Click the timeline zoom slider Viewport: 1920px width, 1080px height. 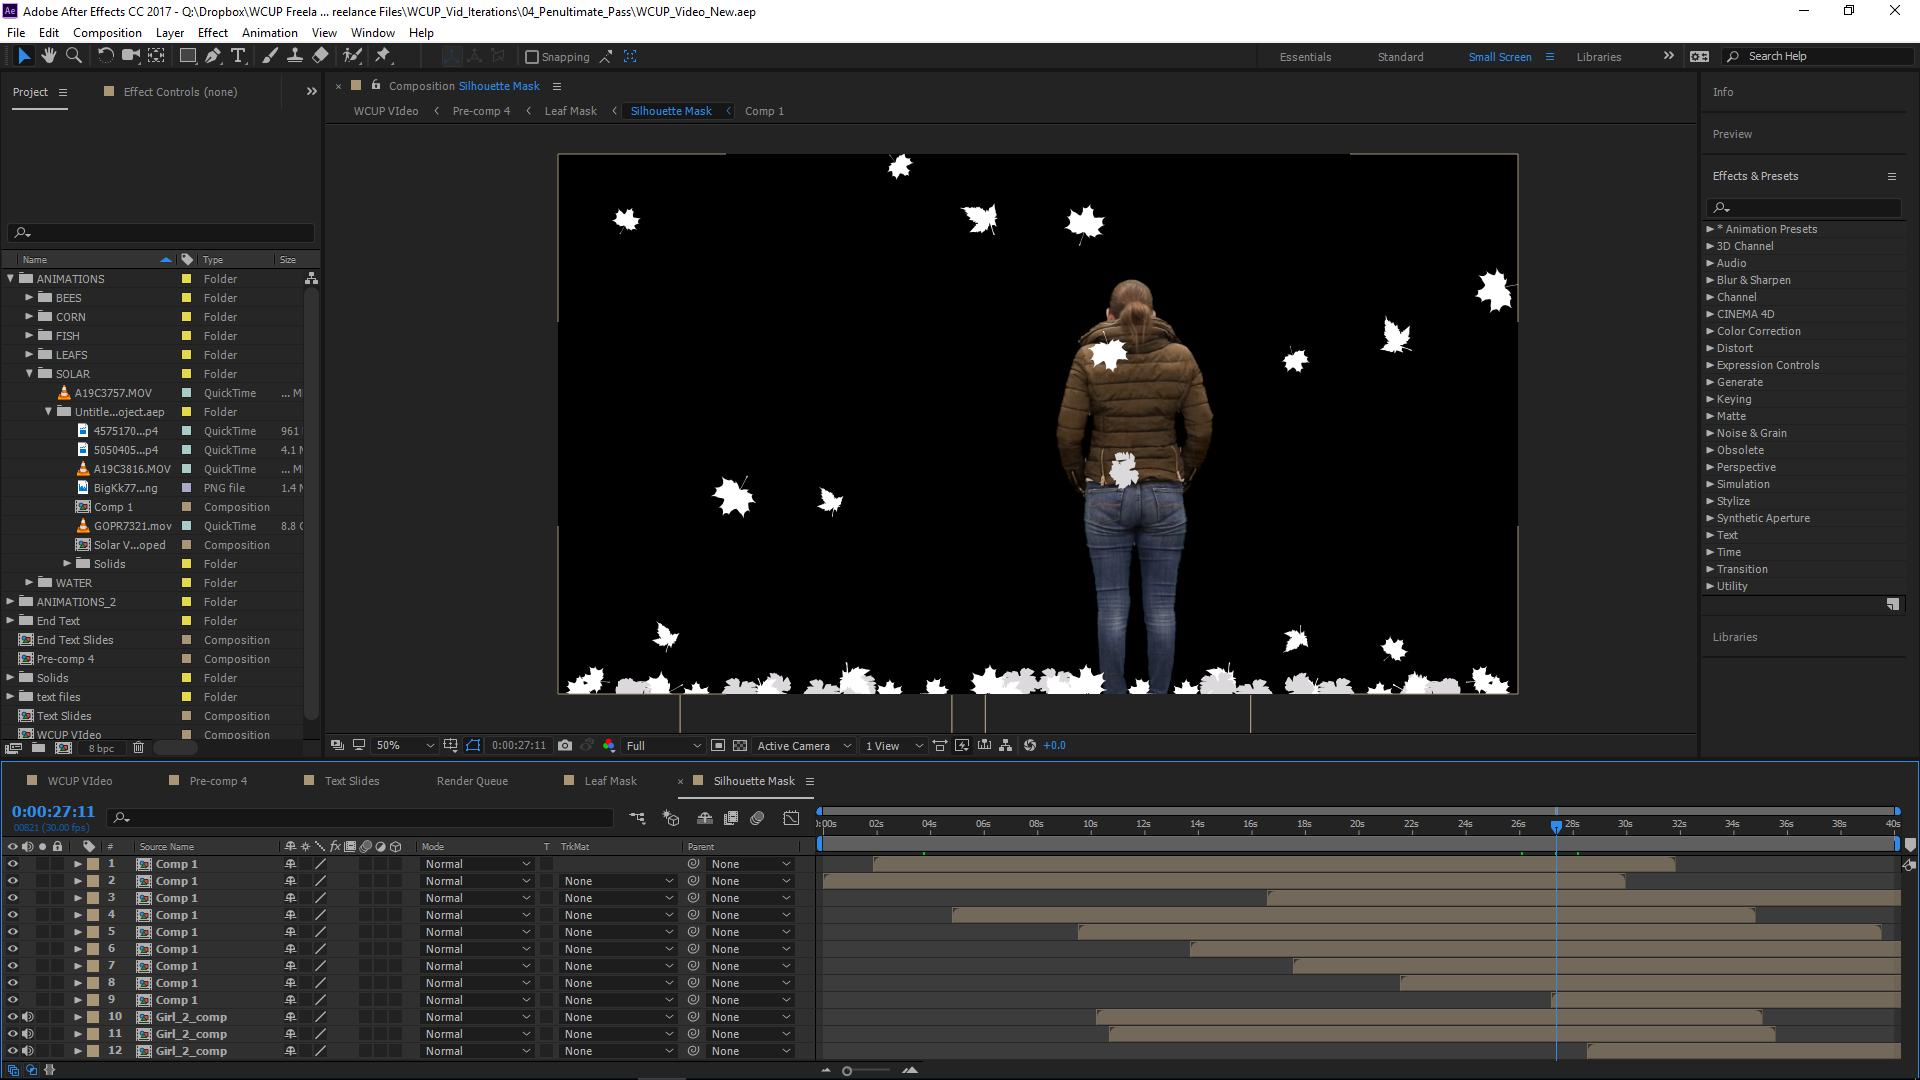pyautogui.click(x=847, y=1071)
